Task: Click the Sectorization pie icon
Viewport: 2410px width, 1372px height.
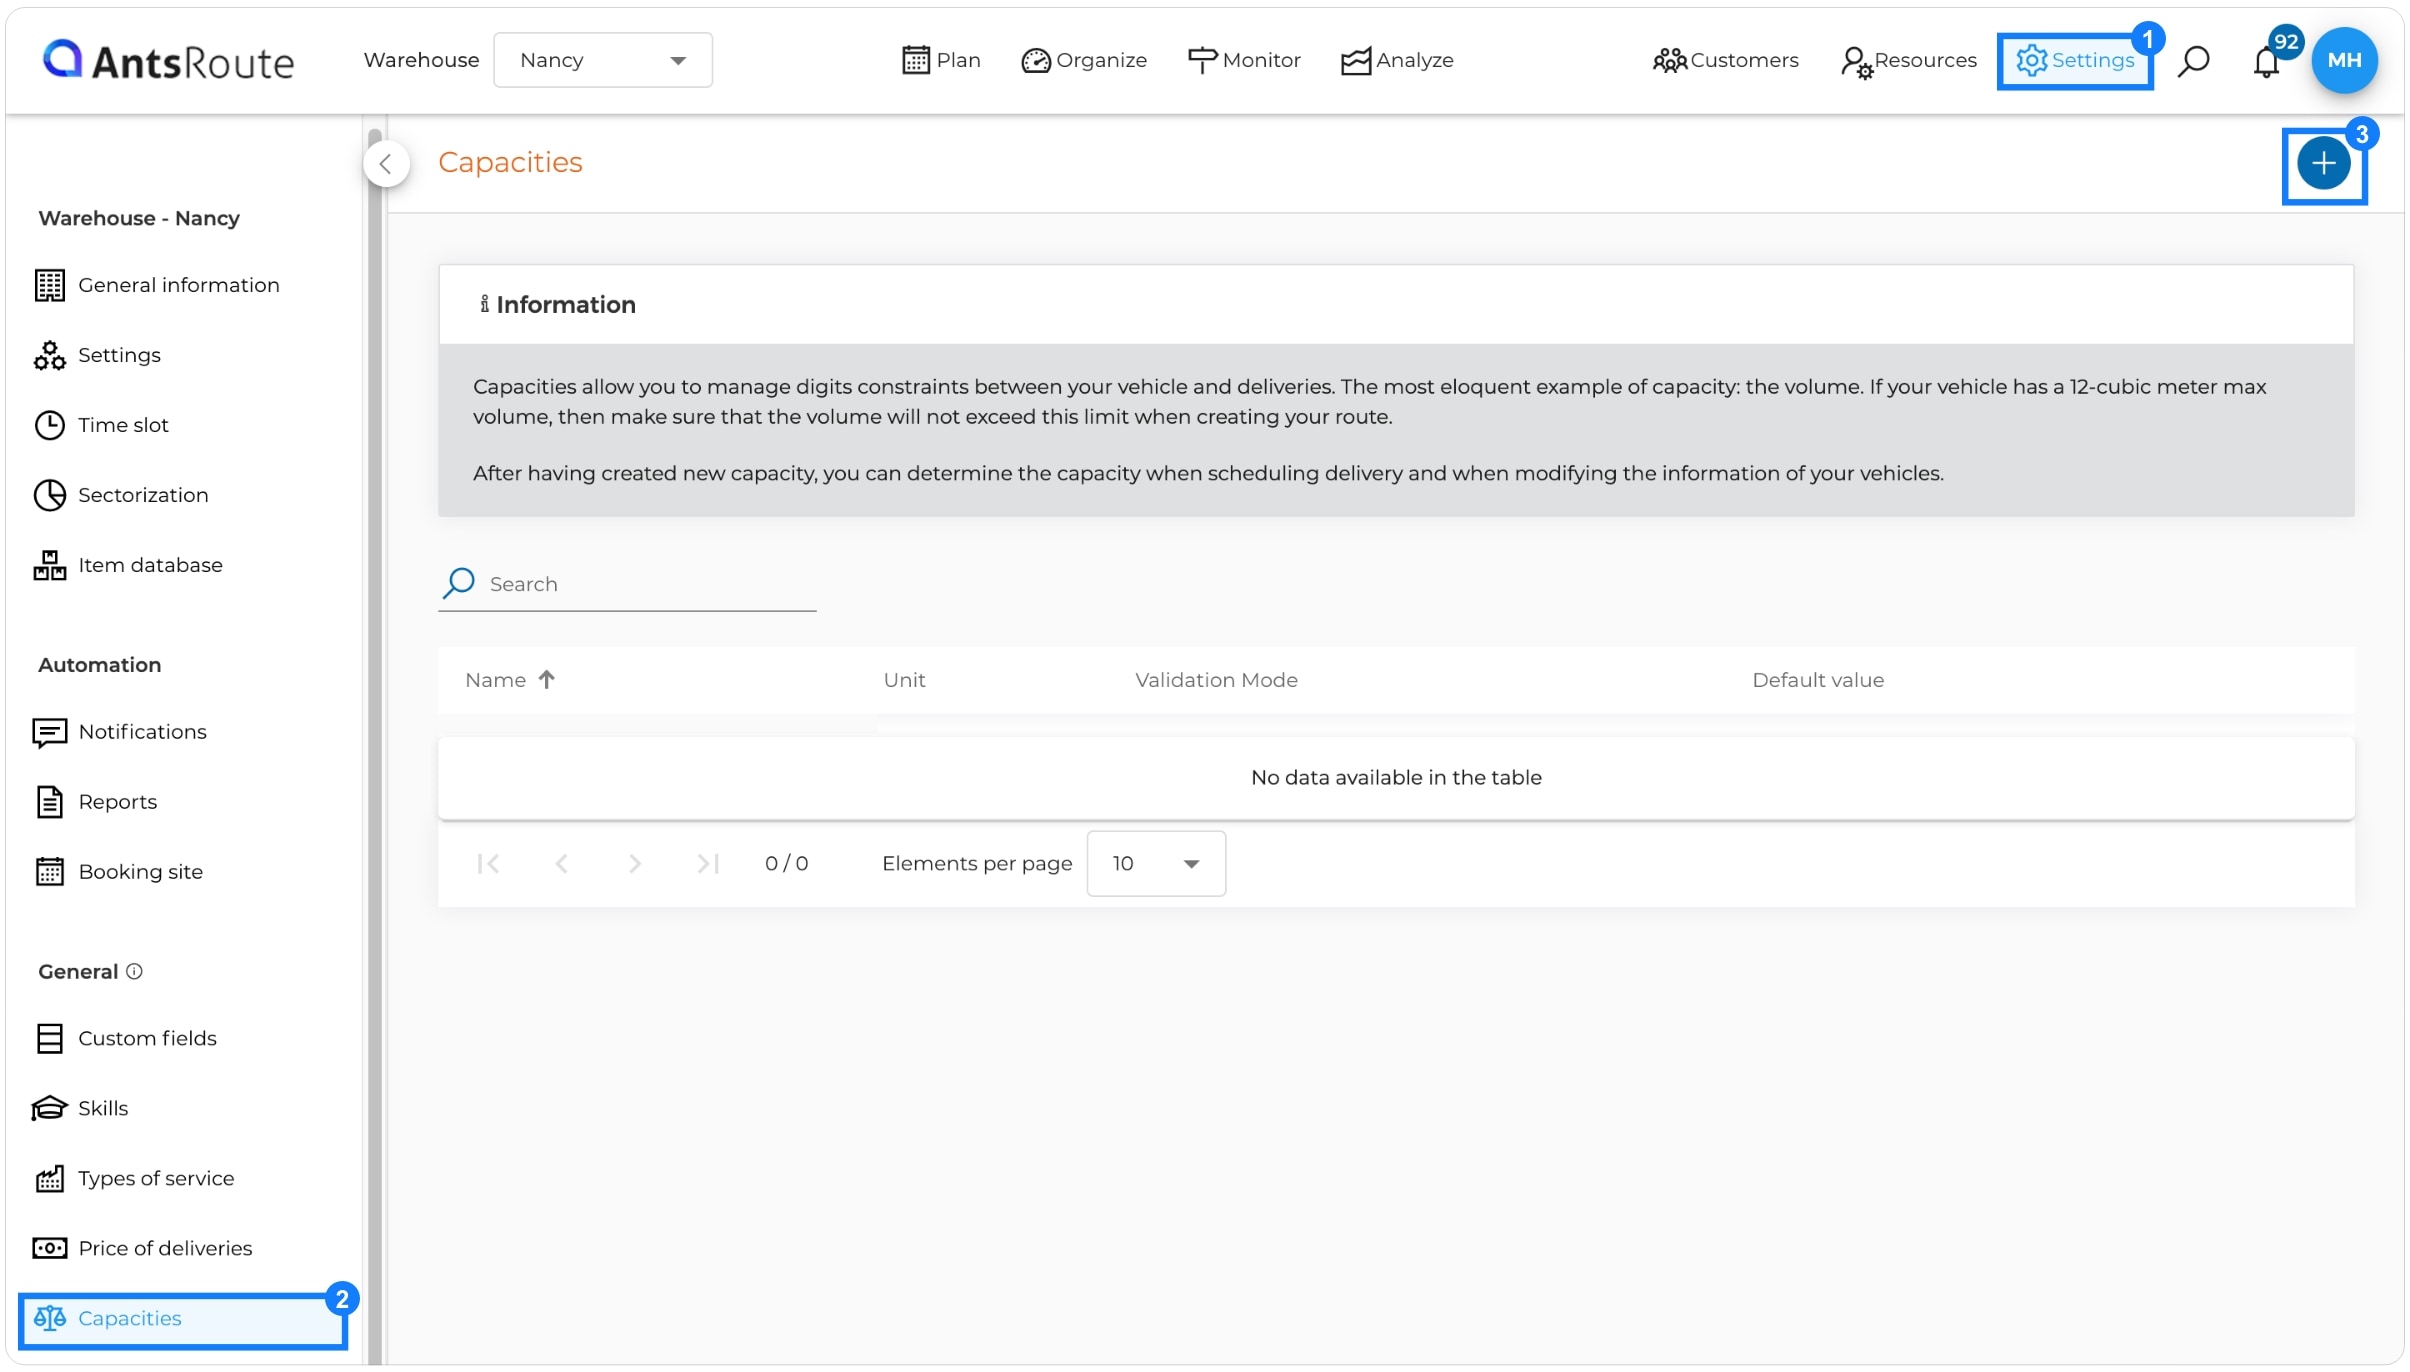Action: (x=50, y=495)
